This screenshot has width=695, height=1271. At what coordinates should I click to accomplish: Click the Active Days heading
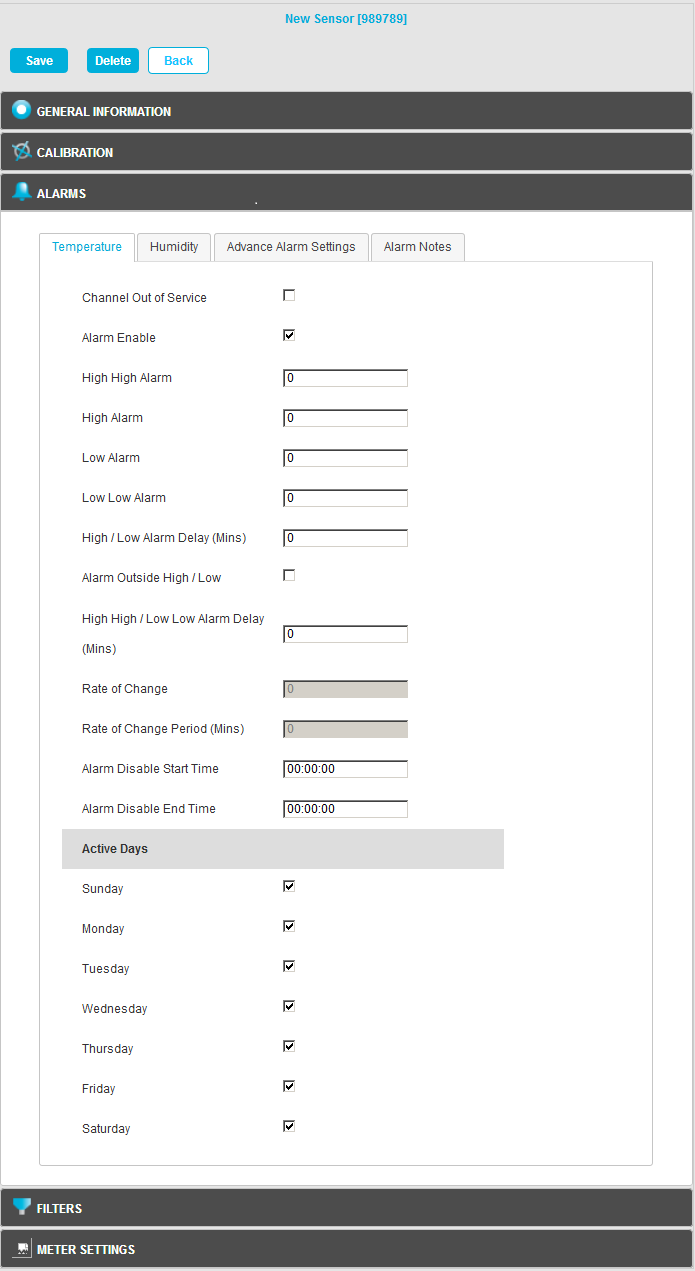coord(115,849)
